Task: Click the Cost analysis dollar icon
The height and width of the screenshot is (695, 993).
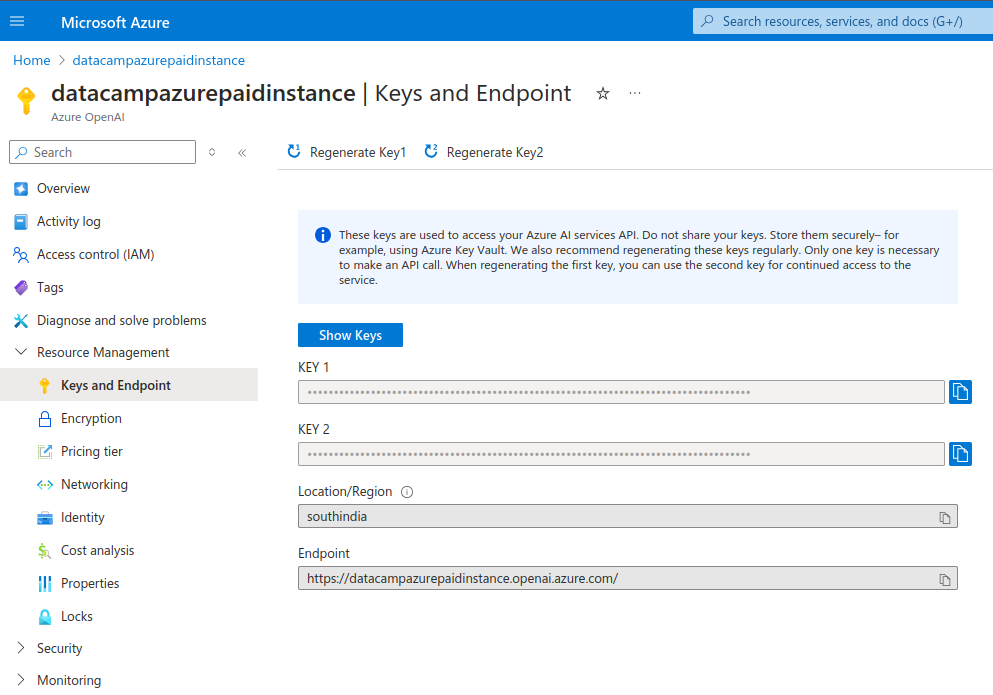Action: pos(44,551)
